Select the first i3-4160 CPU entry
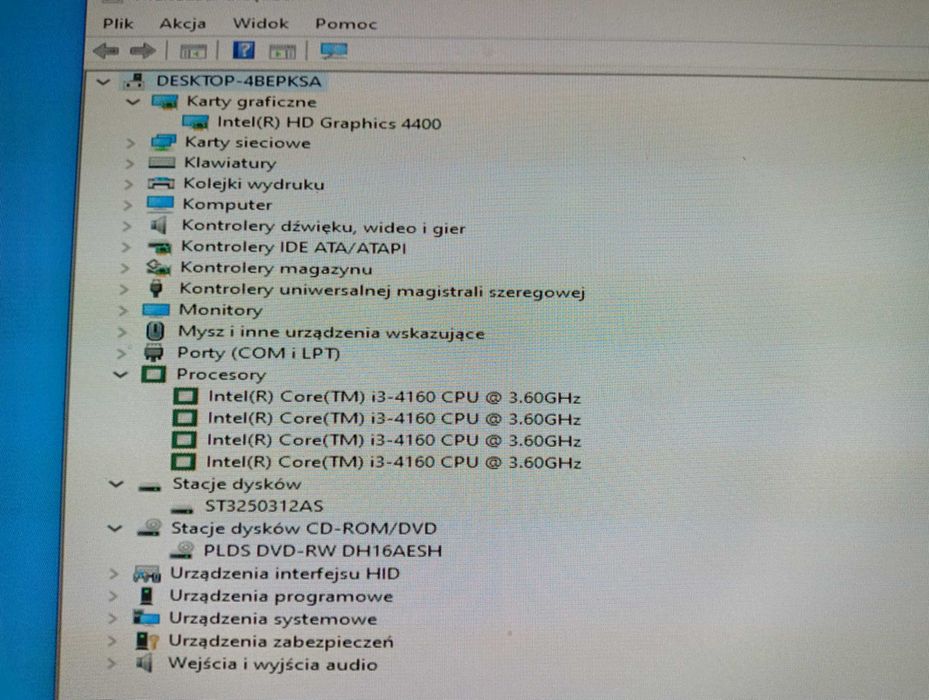 tap(395, 397)
